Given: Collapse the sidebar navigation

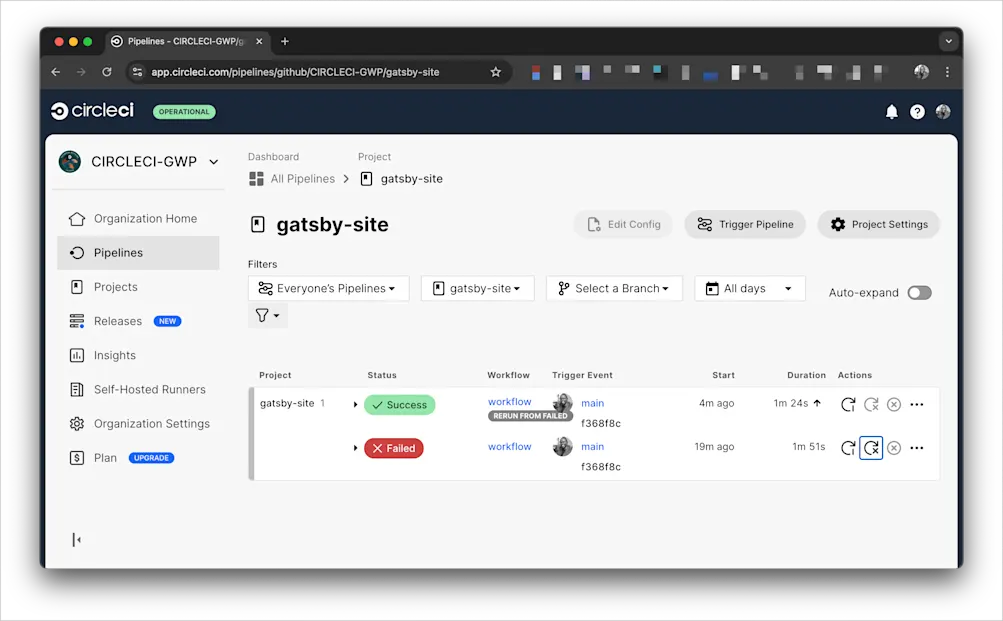Looking at the screenshot, I should (77, 540).
